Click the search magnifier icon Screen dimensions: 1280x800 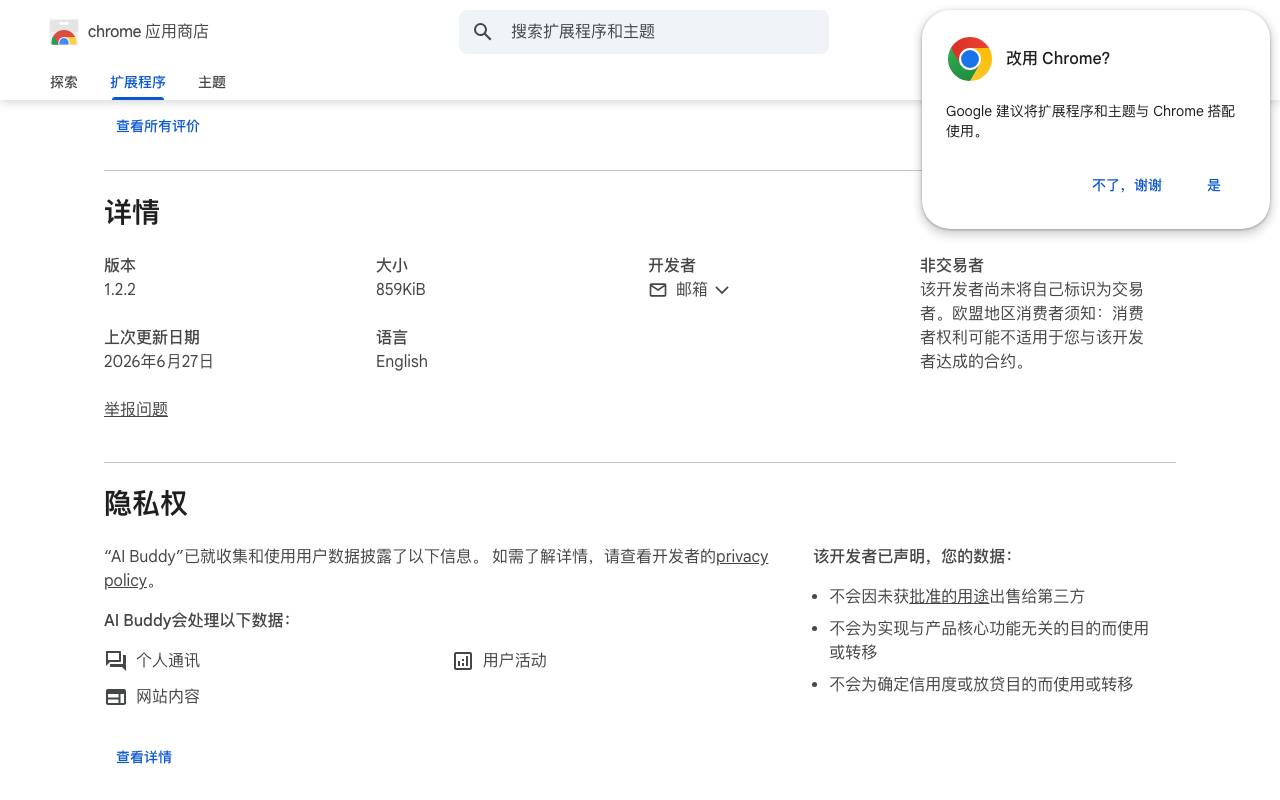[x=483, y=32]
